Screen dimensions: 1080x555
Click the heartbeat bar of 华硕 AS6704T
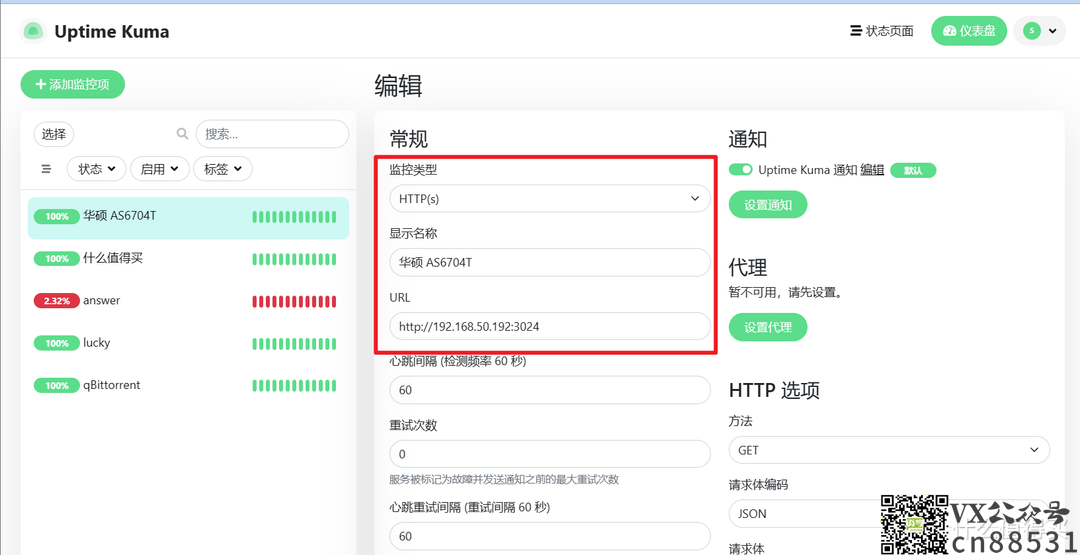[294, 218]
